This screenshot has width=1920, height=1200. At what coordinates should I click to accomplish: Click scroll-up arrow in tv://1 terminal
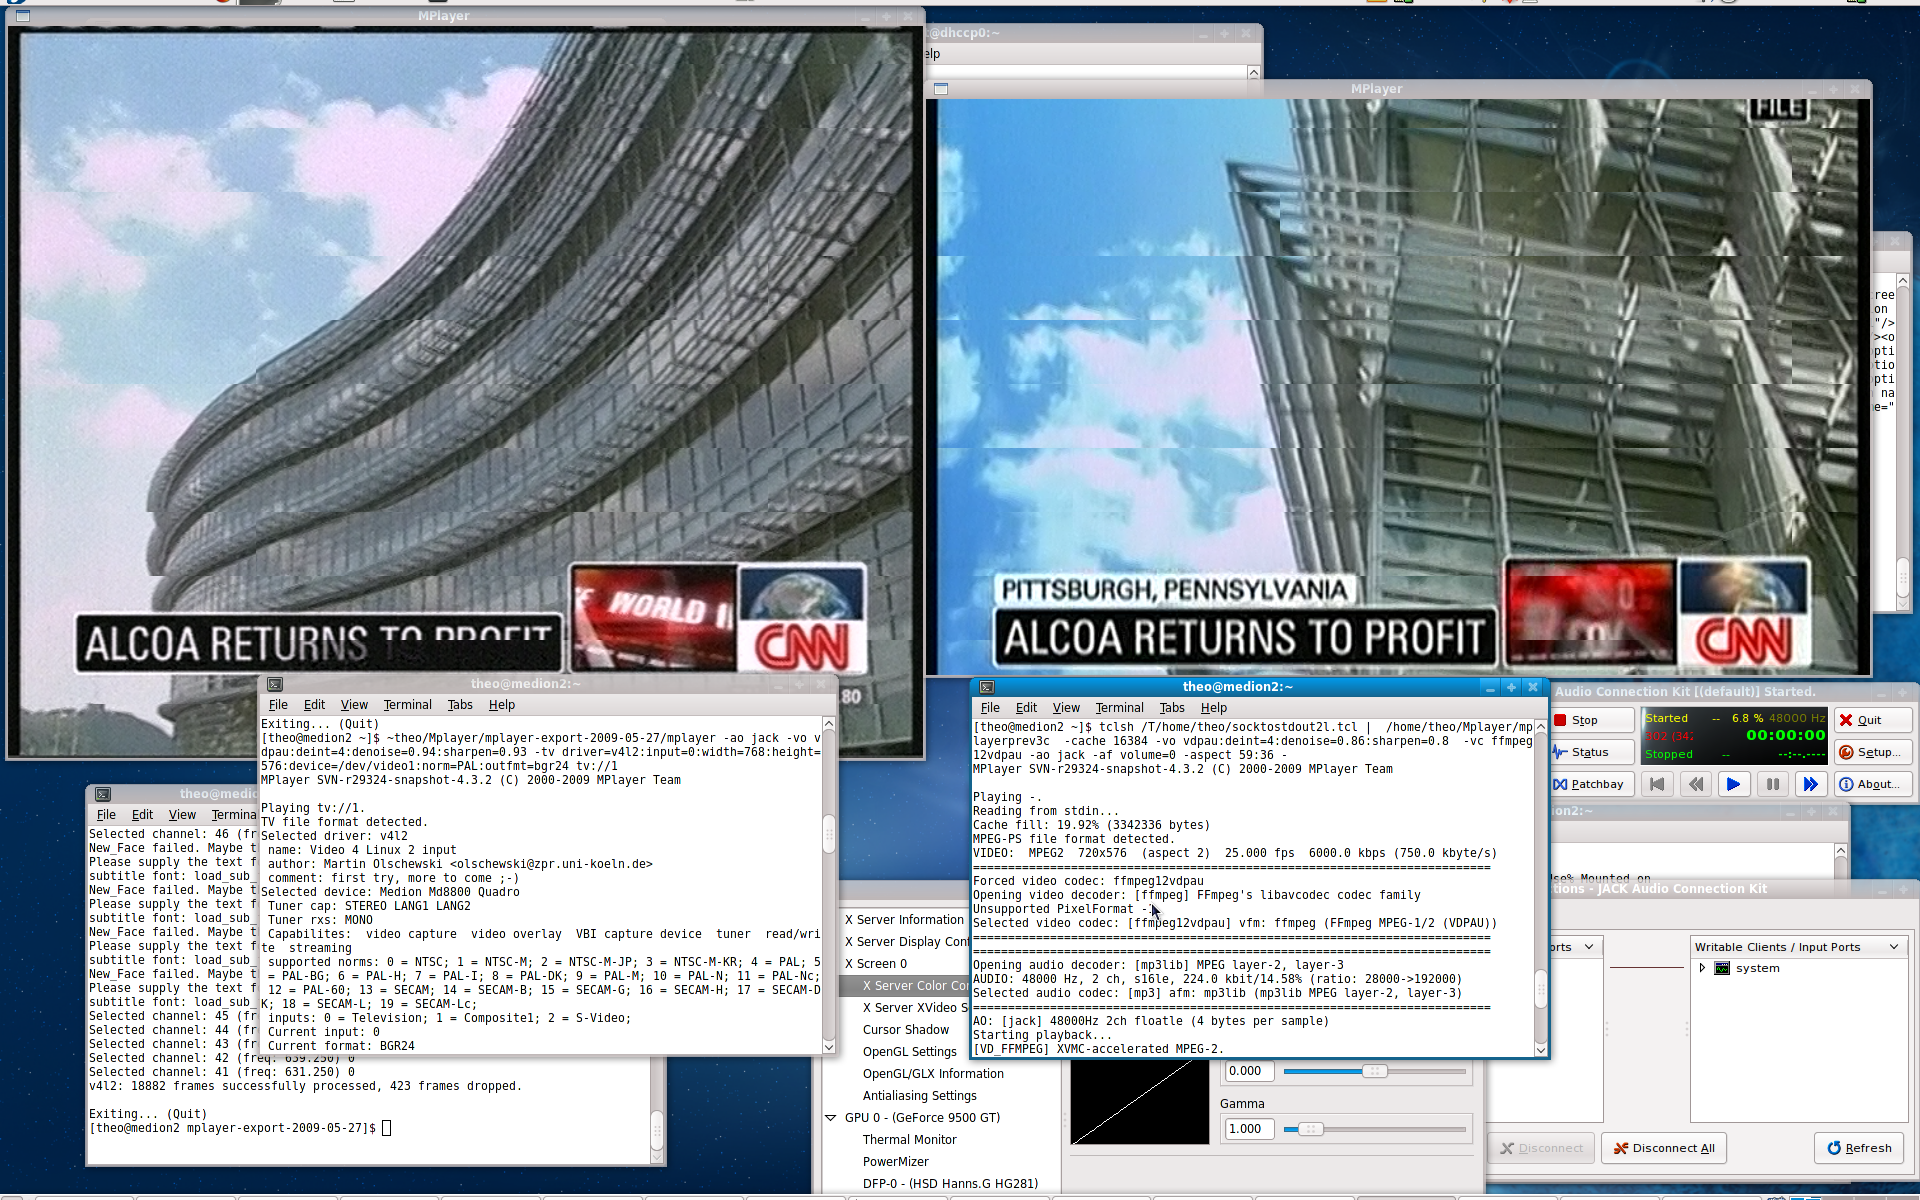pyautogui.click(x=828, y=724)
